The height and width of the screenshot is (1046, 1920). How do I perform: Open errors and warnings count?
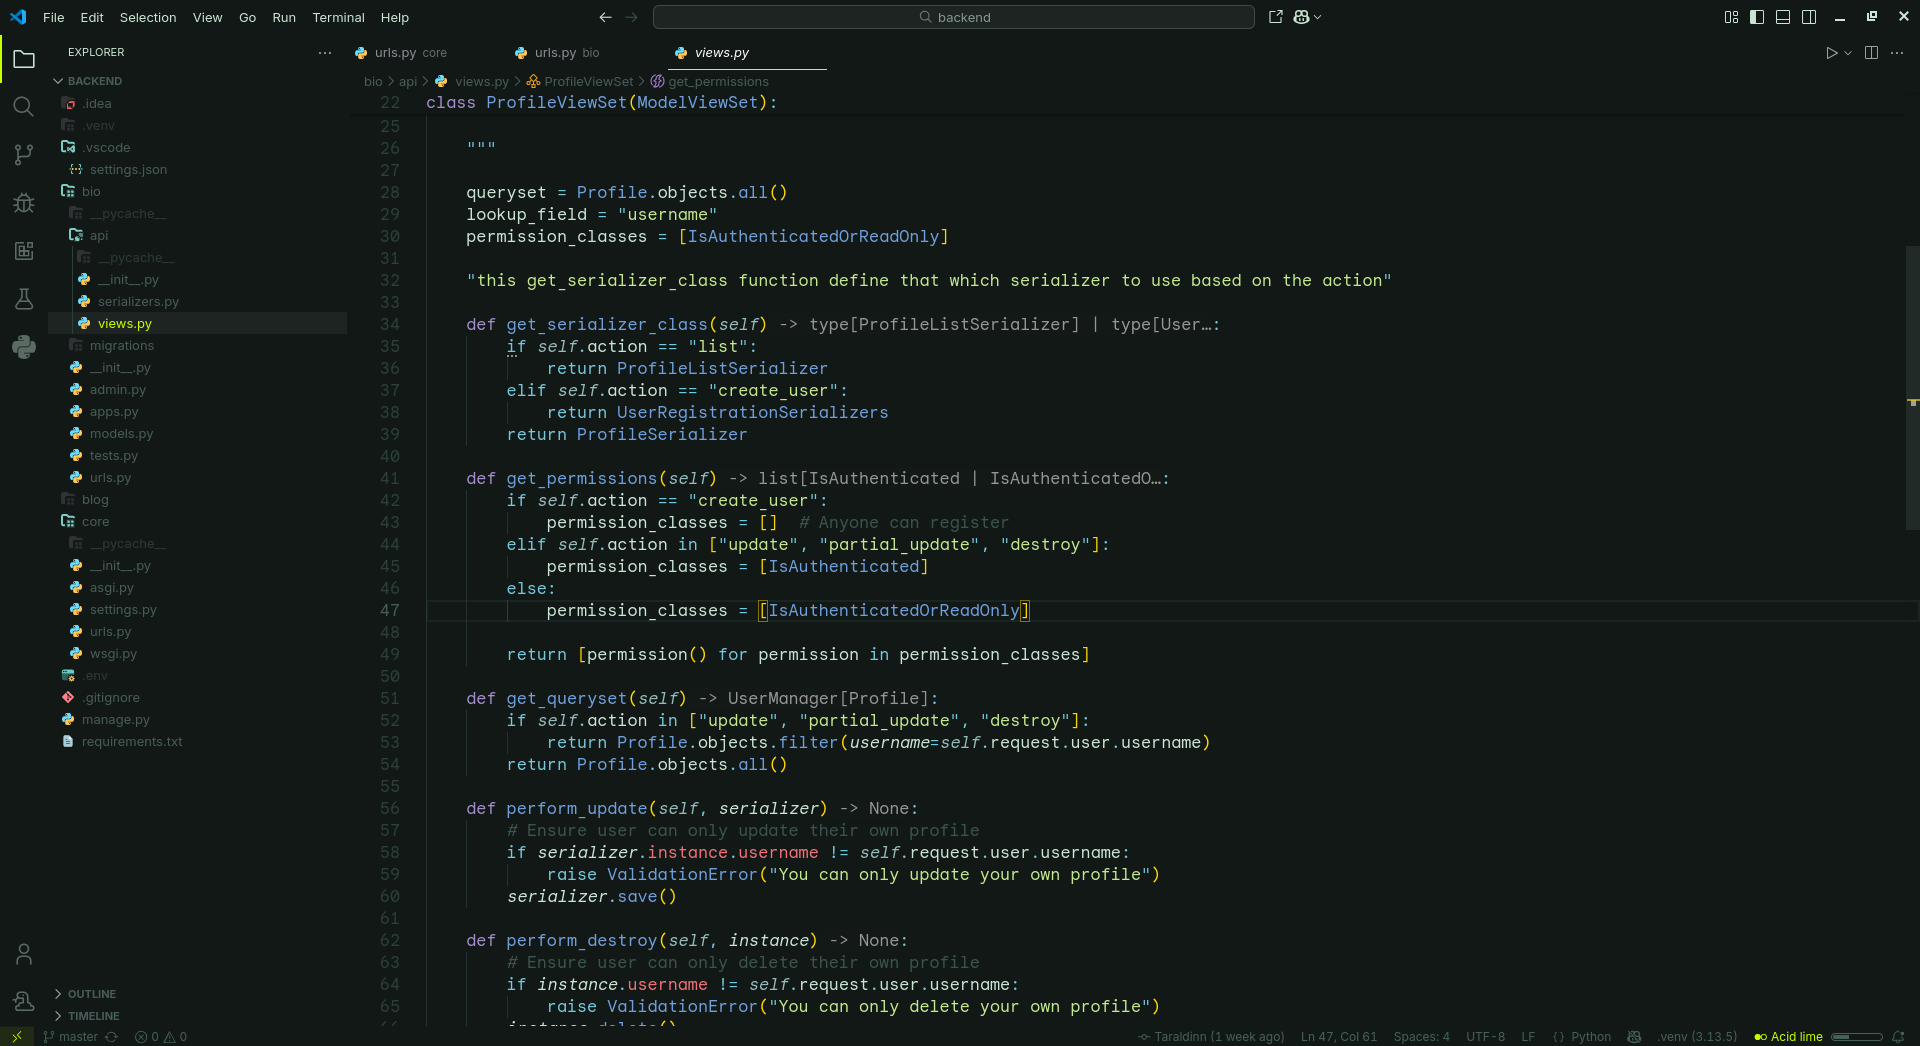161,1037
